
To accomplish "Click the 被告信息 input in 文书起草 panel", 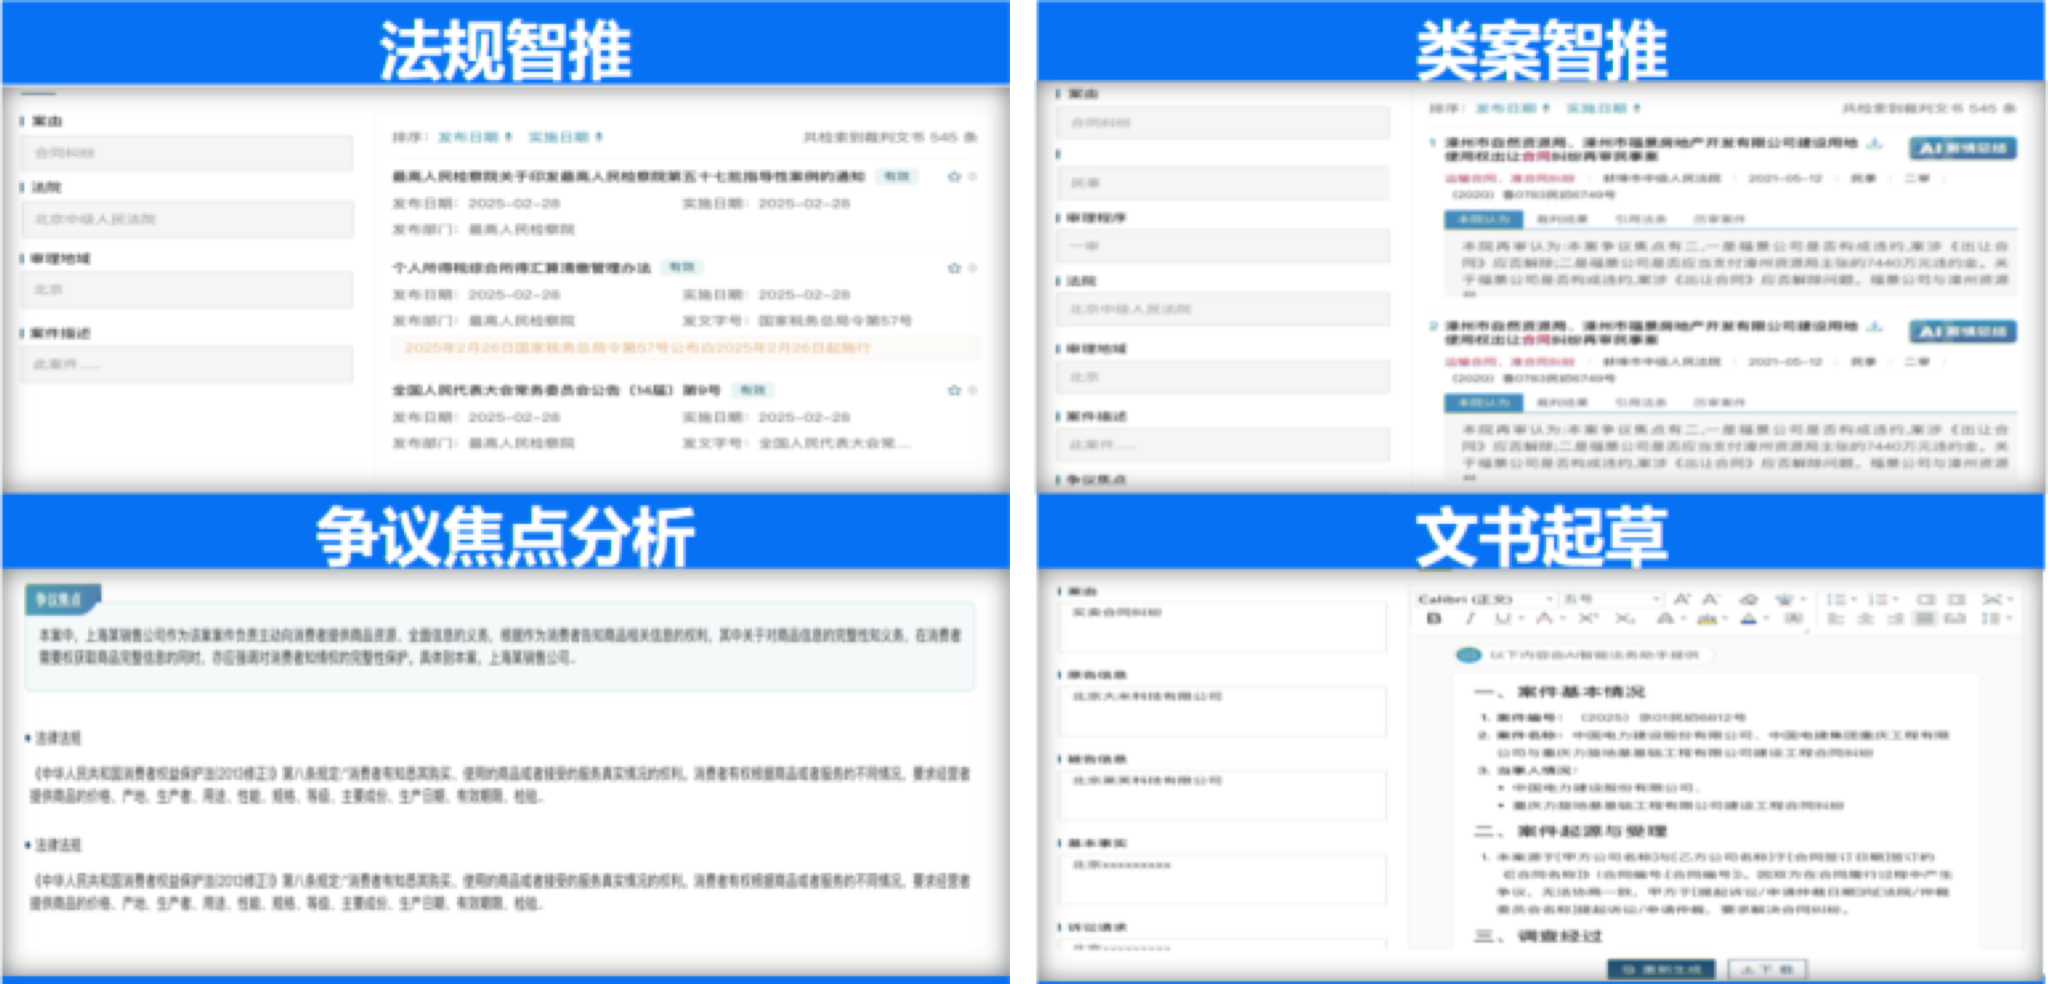I will pyautogui.click(x=1223, y=795).
